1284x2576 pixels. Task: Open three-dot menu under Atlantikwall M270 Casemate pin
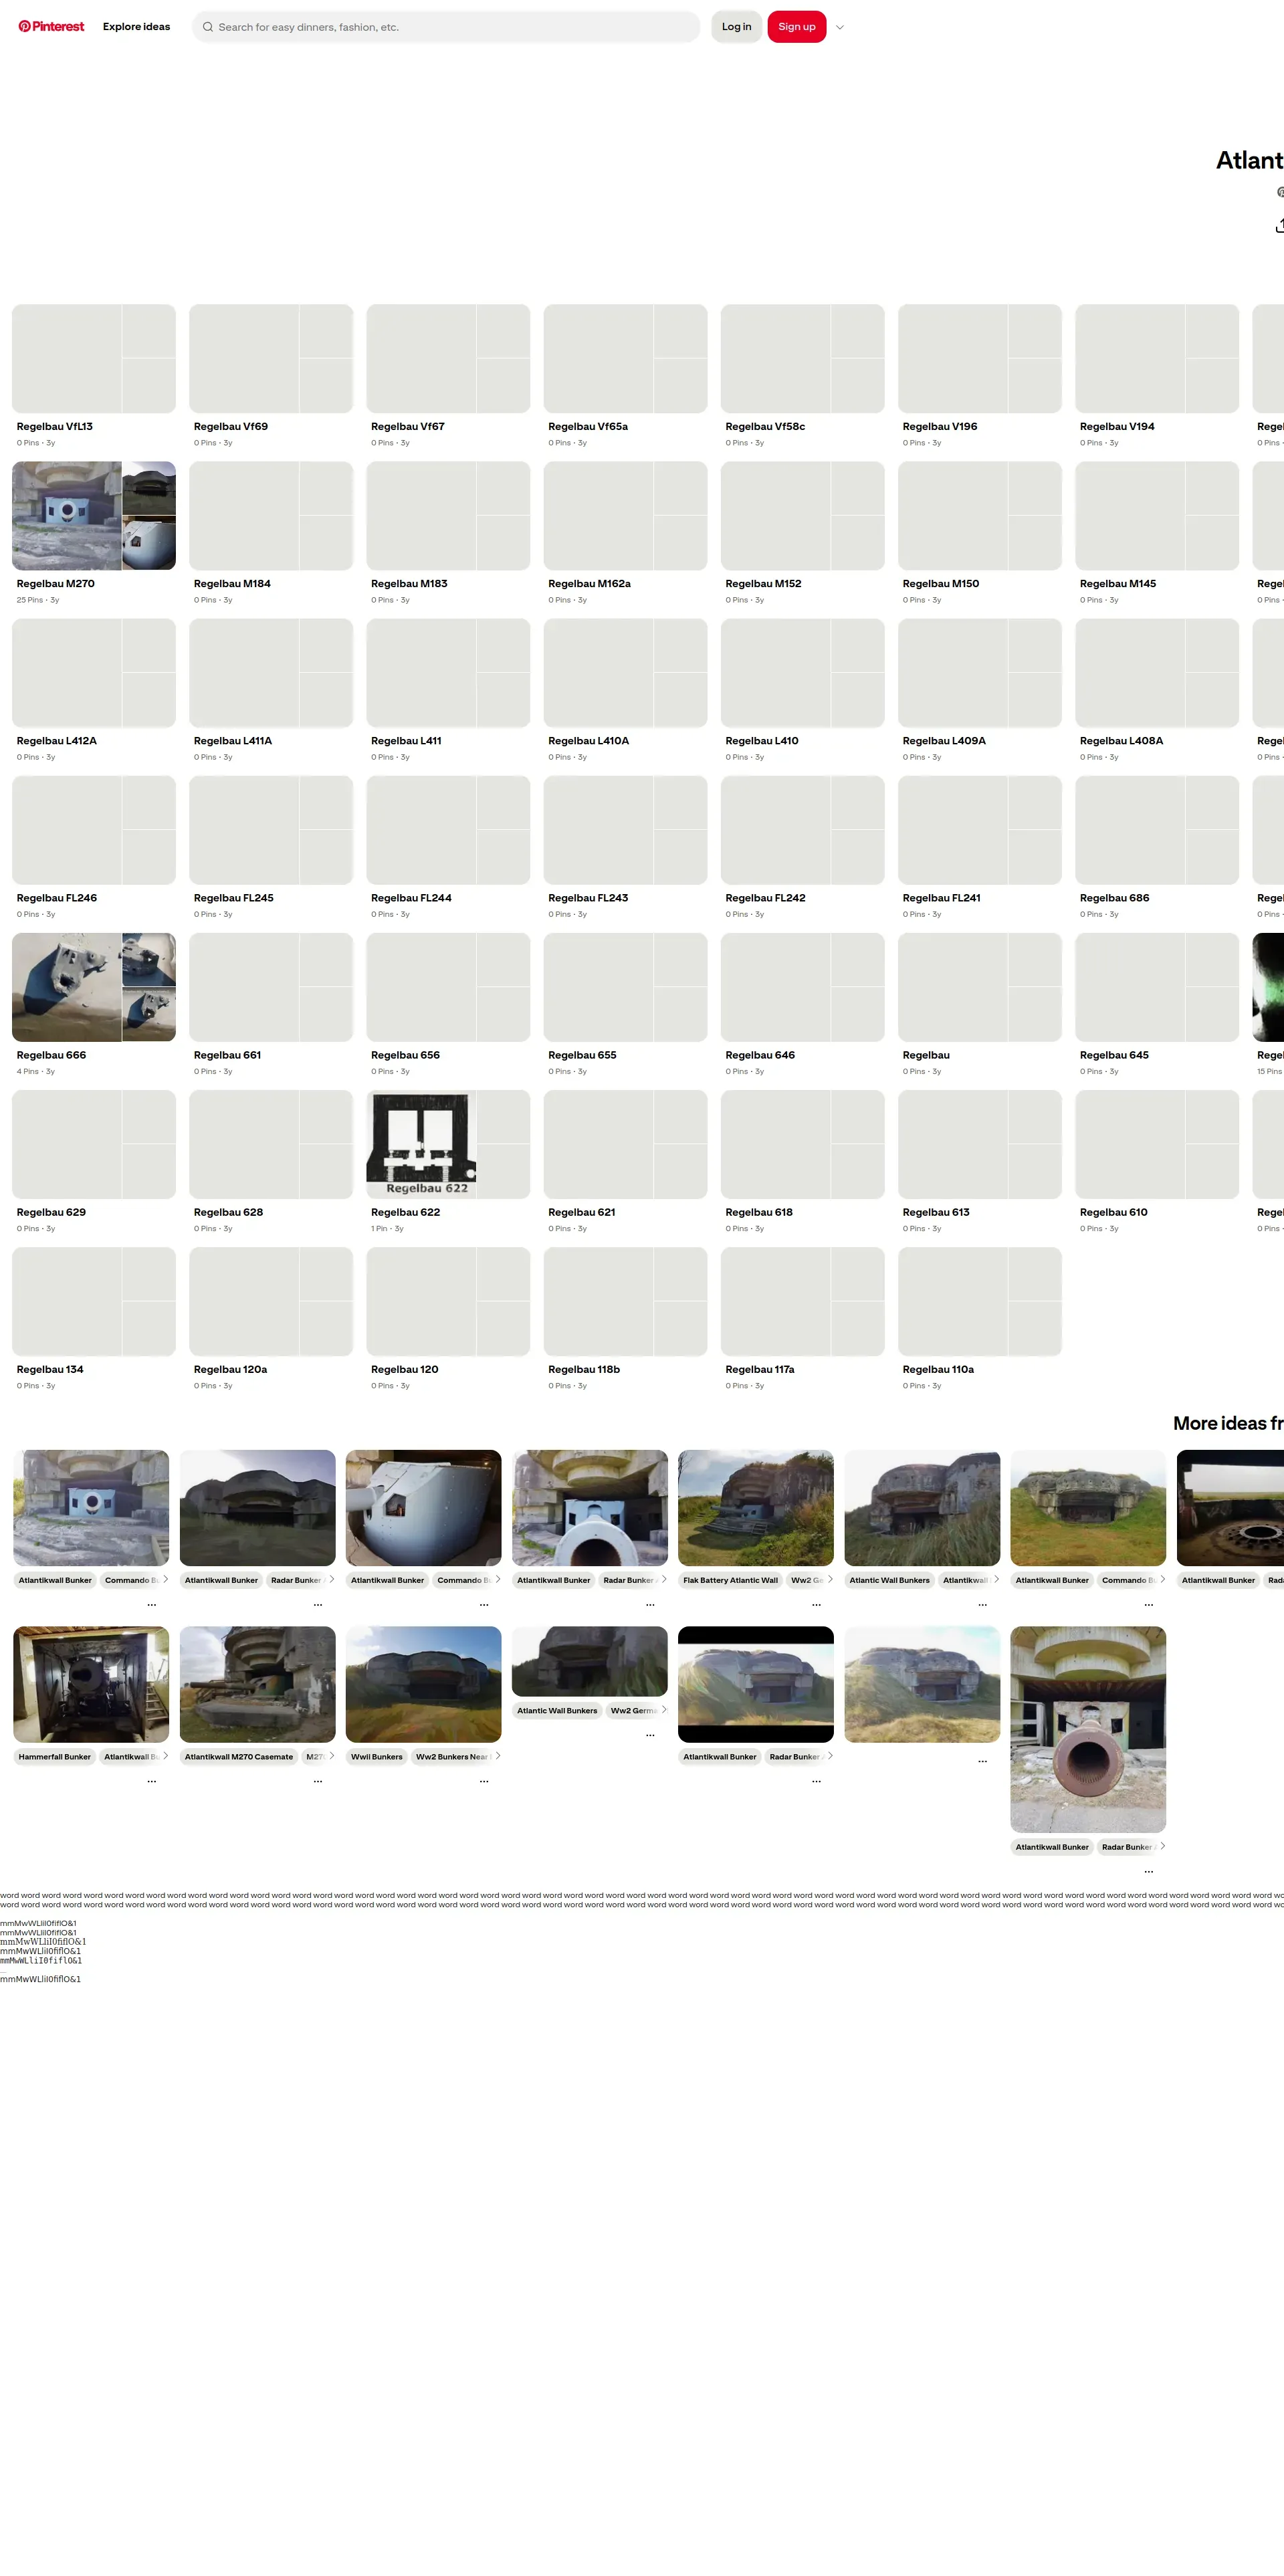pos(318,1781)
